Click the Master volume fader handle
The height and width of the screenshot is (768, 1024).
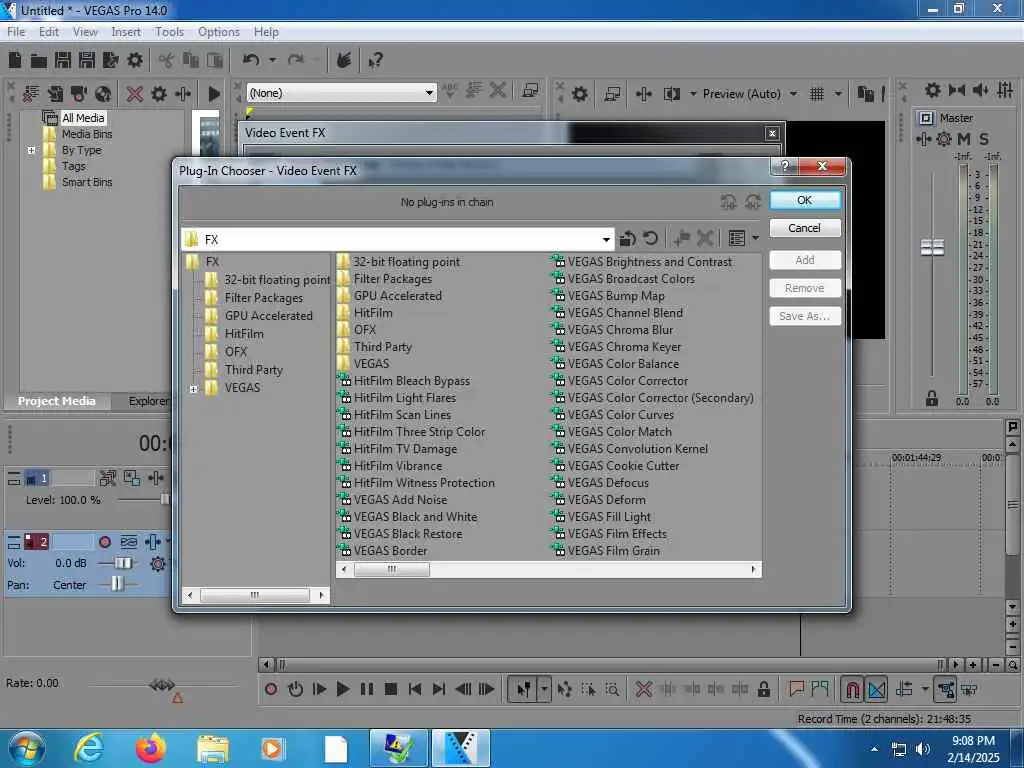point(932,248)
